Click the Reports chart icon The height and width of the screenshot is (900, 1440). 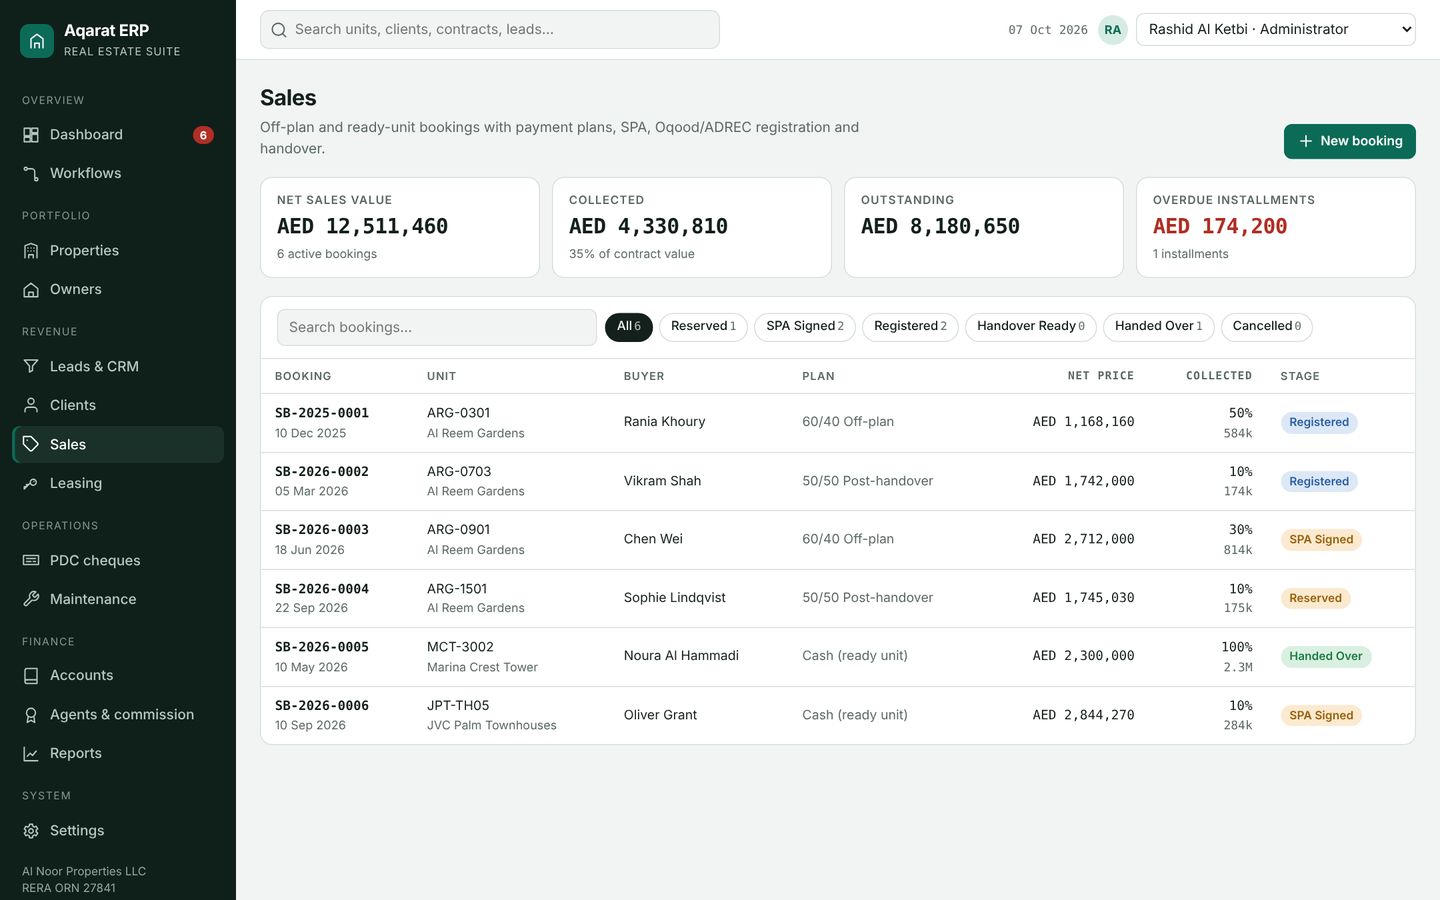[31, 754]
